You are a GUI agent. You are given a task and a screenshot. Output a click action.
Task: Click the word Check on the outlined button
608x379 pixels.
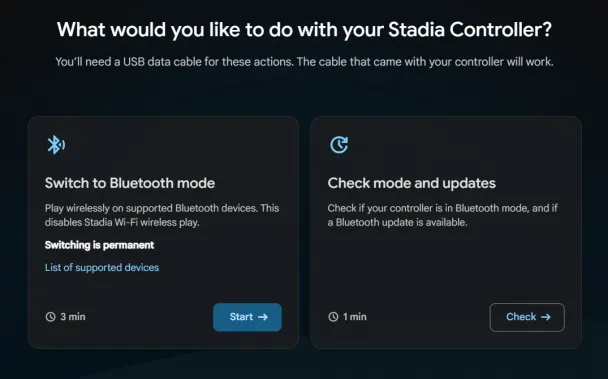click(521, 317)
